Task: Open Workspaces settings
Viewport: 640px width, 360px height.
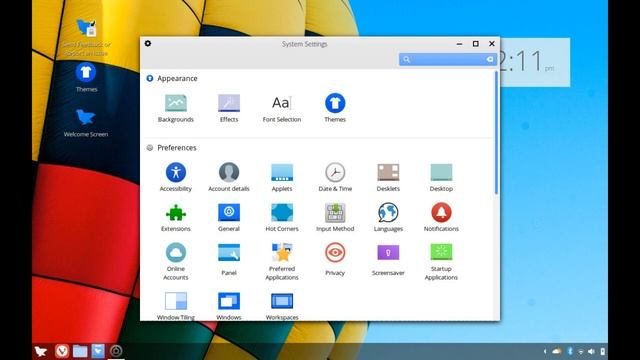Action: (282, 305)
